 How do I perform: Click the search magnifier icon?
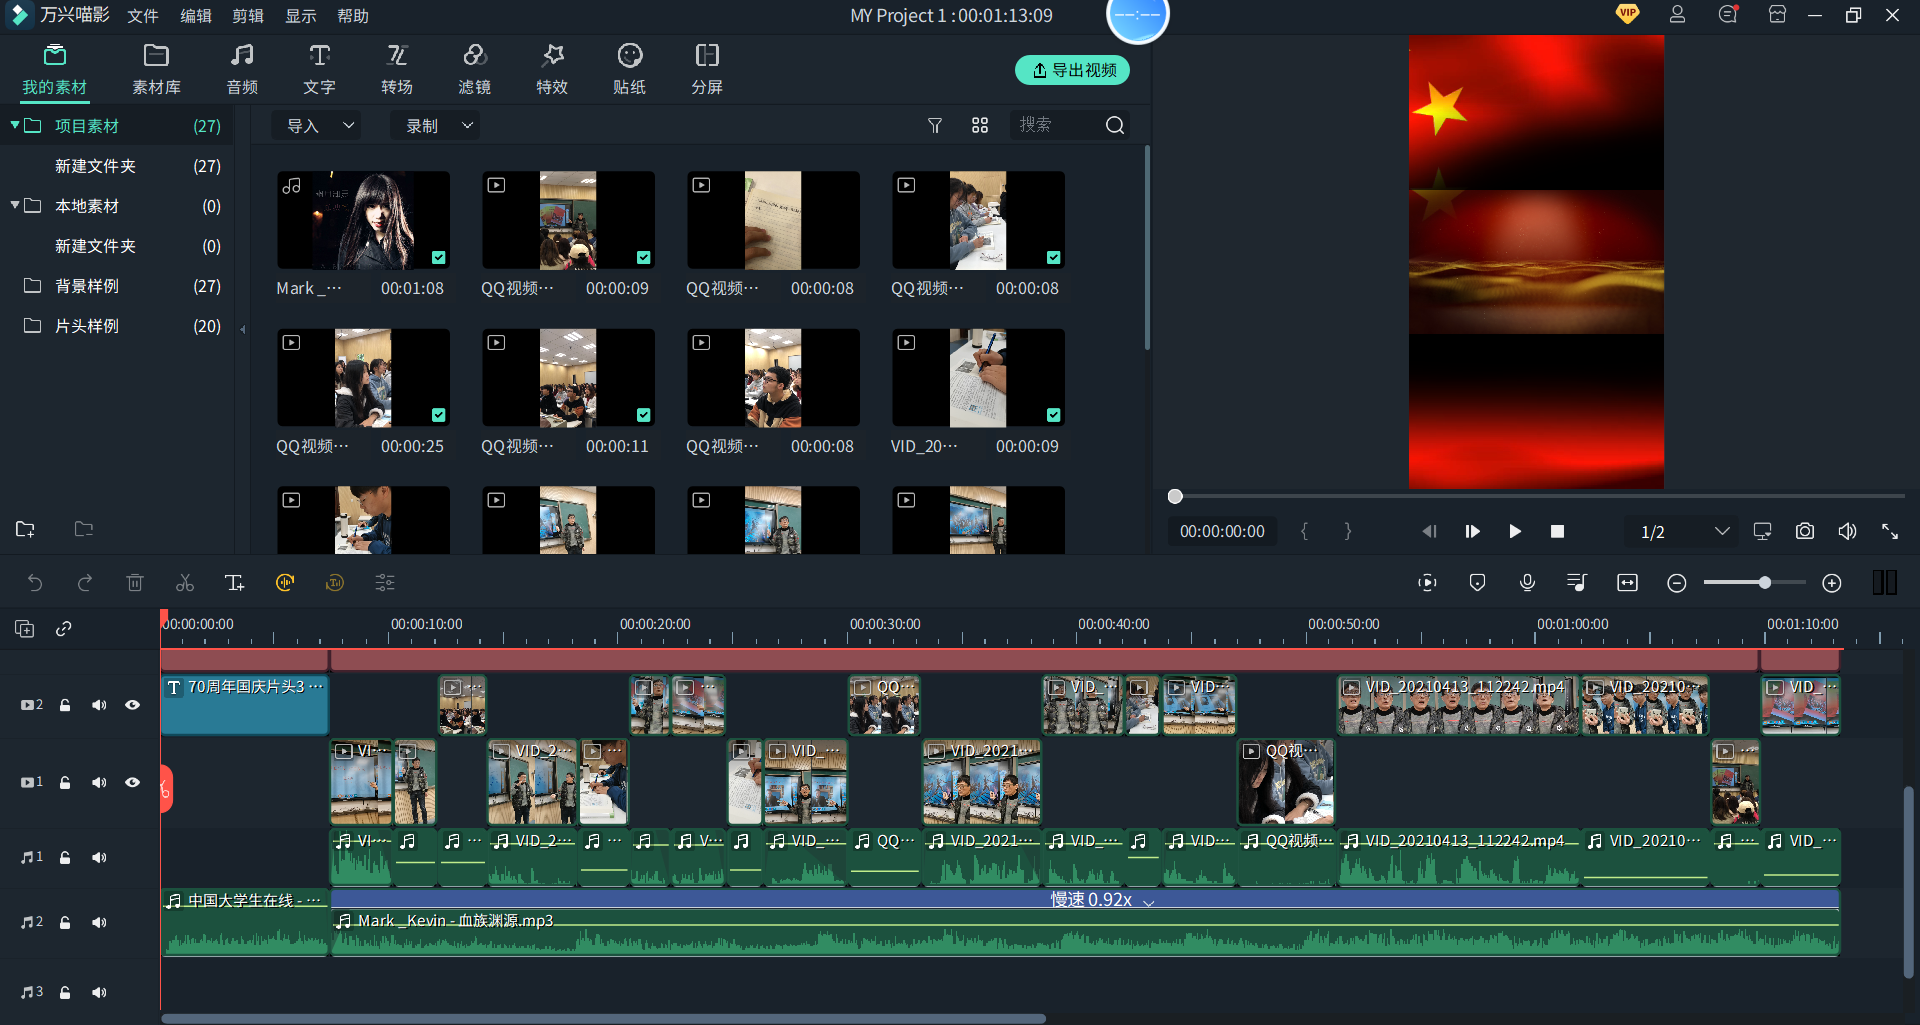(x=1115, y=125)
